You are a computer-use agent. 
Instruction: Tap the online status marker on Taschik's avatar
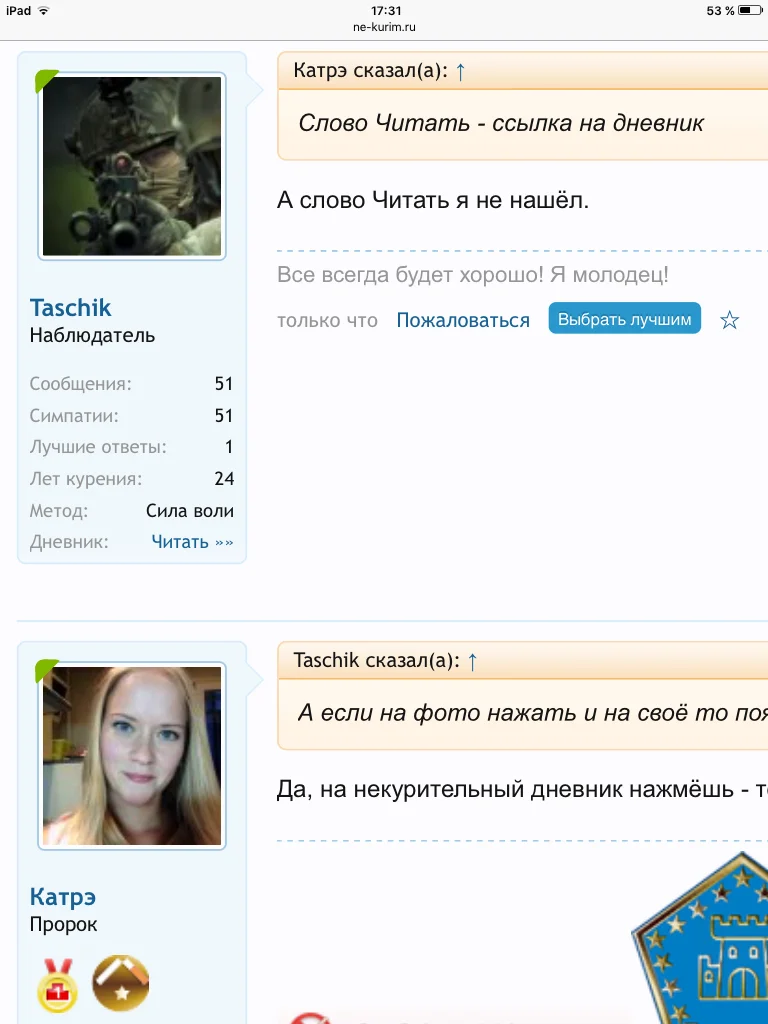pyautogui.click(x=46, y=80)
